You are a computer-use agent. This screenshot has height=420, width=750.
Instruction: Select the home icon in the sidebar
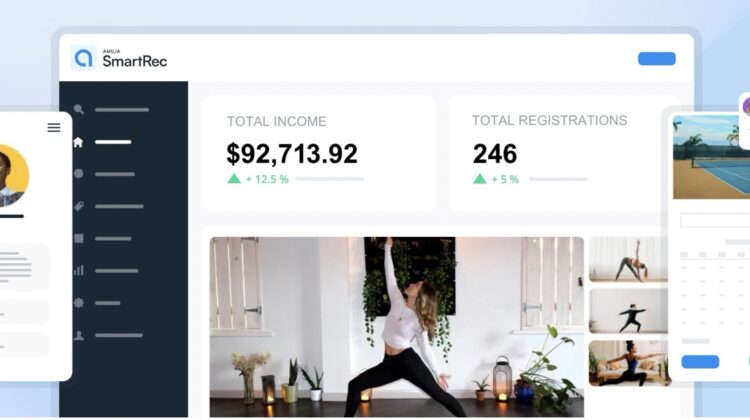pyautogui.click(x=78, y=142)
